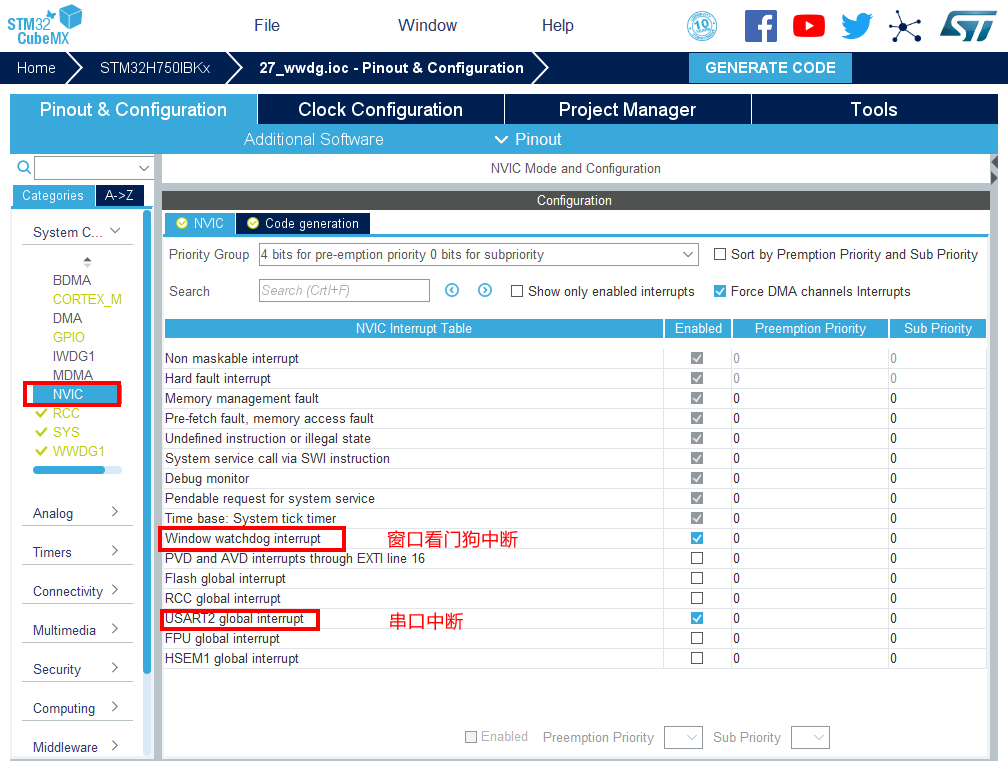The image size is (1008, 771).
Task: Click the STM32CubeMX logo icon
Action: tap(45, 25)
